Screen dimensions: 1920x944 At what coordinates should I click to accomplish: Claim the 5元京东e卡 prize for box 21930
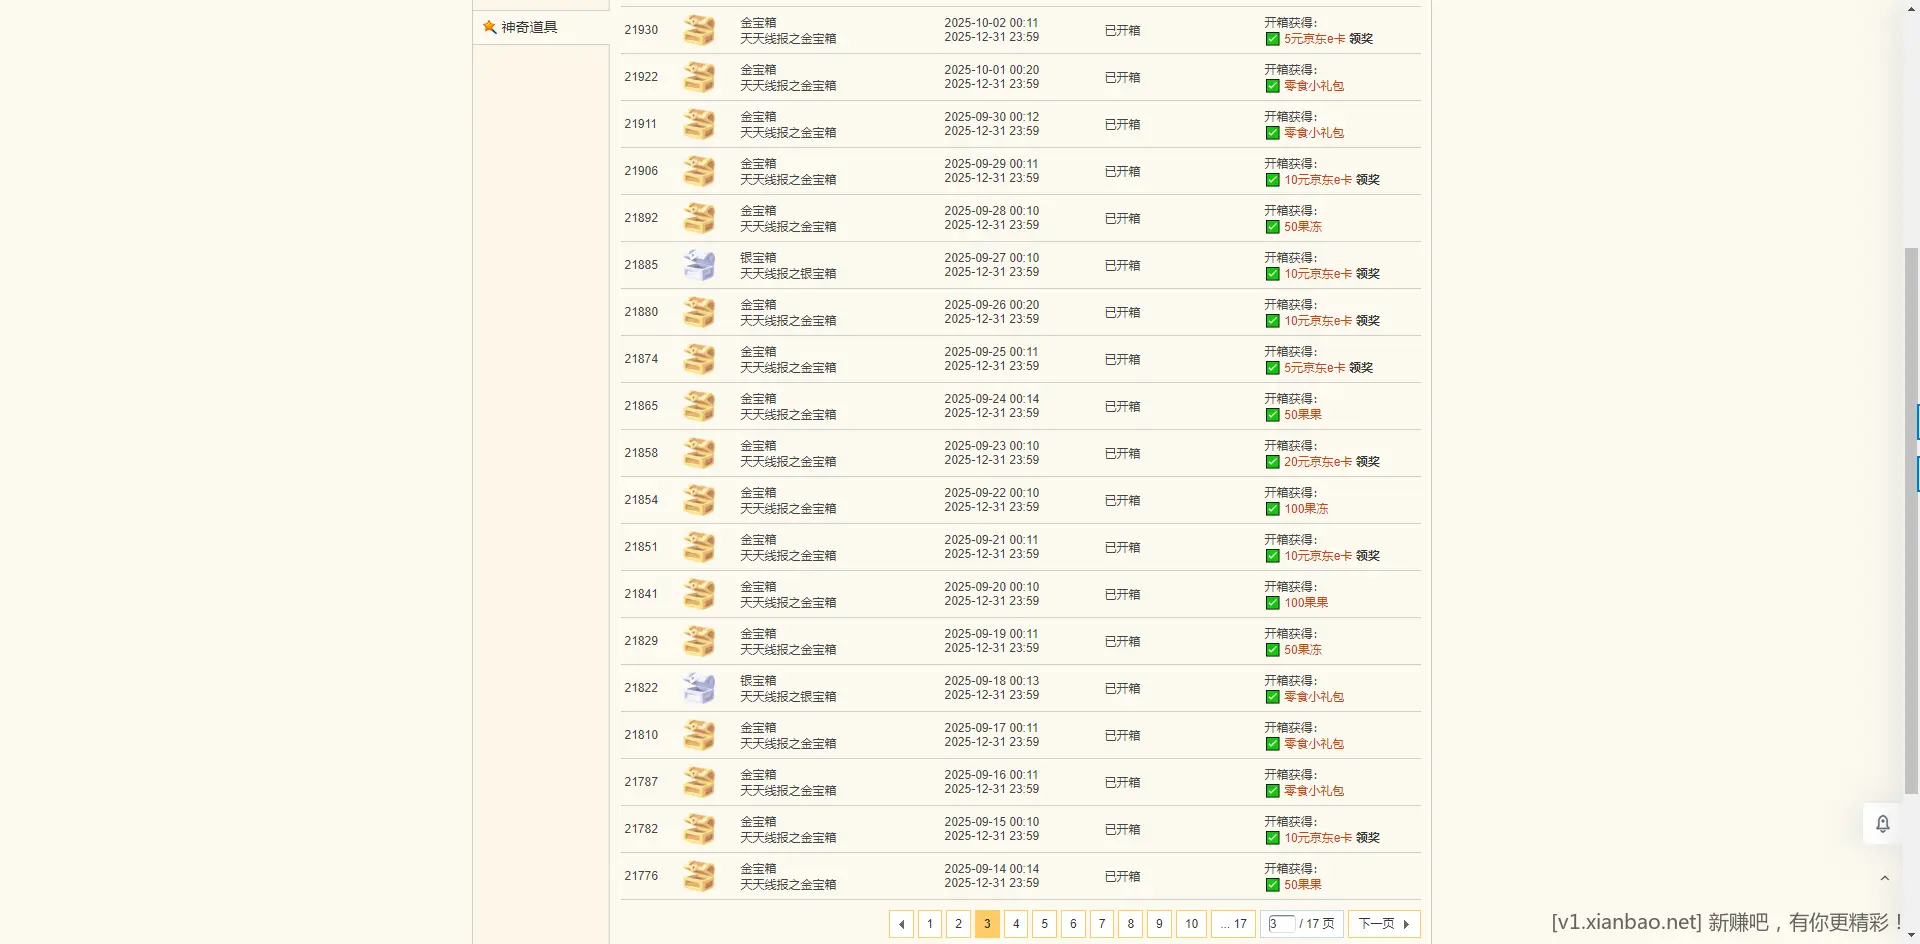(1361, 39)
